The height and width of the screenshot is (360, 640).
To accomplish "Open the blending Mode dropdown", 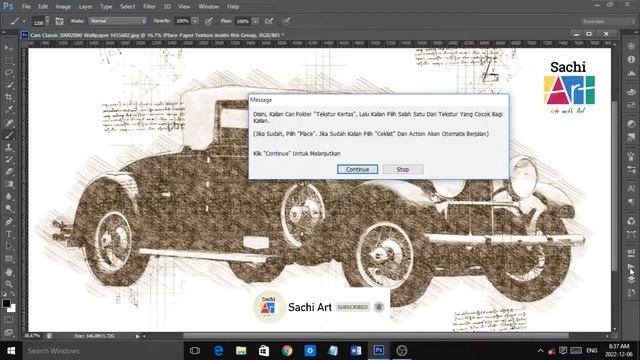I will (x=118, y=21).
